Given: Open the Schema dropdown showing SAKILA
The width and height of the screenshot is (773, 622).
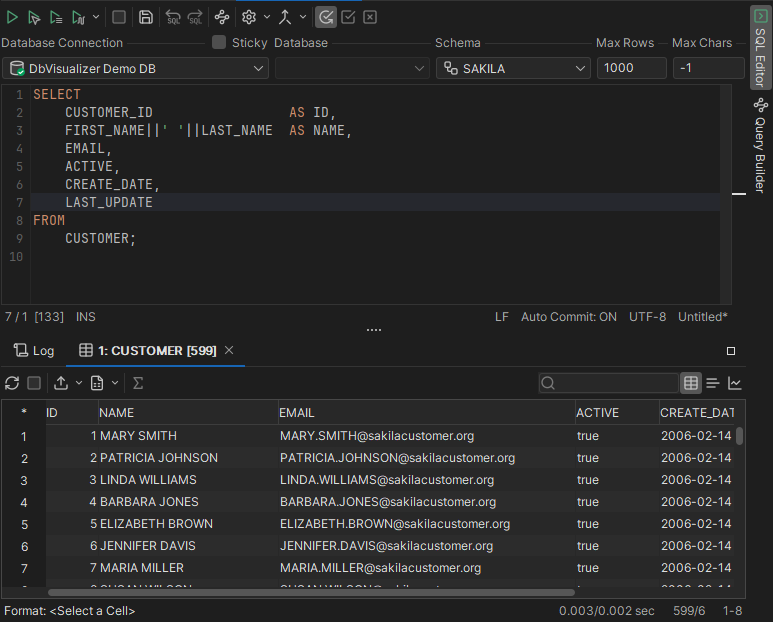Looking at the screenshot, I should click(x=513, y=69).
